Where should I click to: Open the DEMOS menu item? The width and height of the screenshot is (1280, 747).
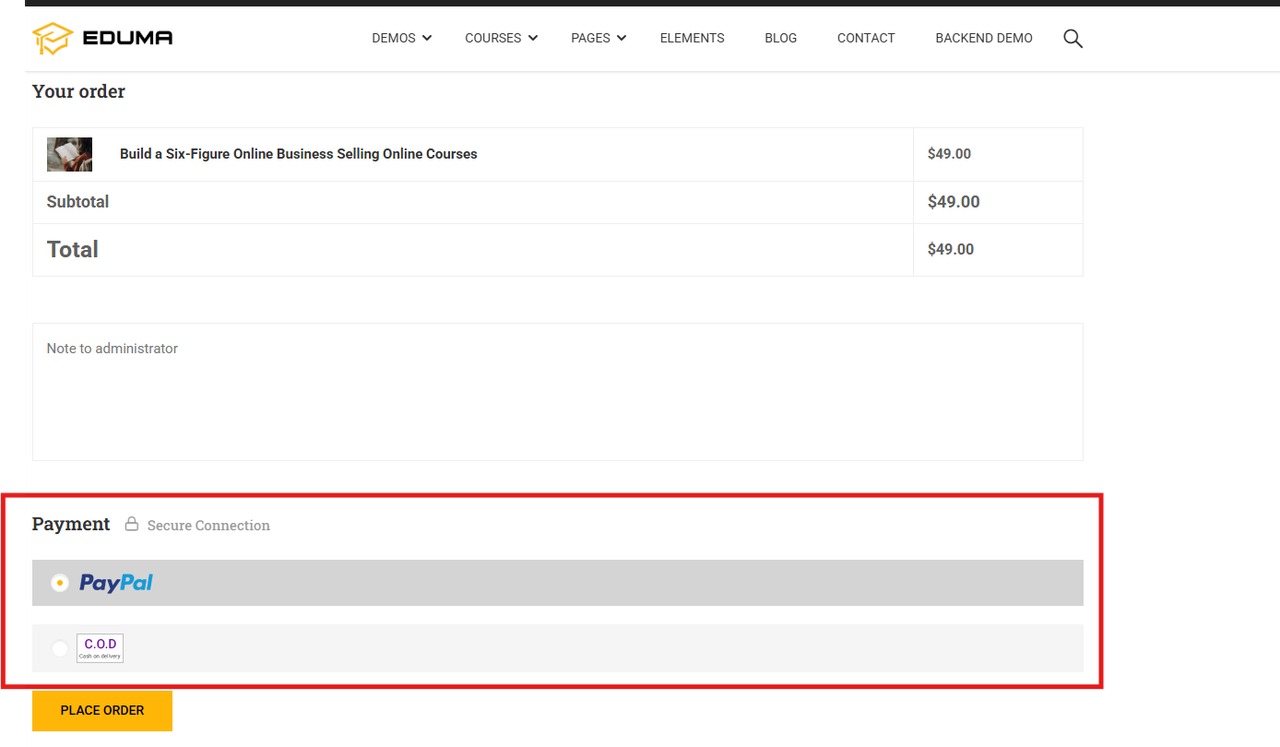tap(393, 38)
